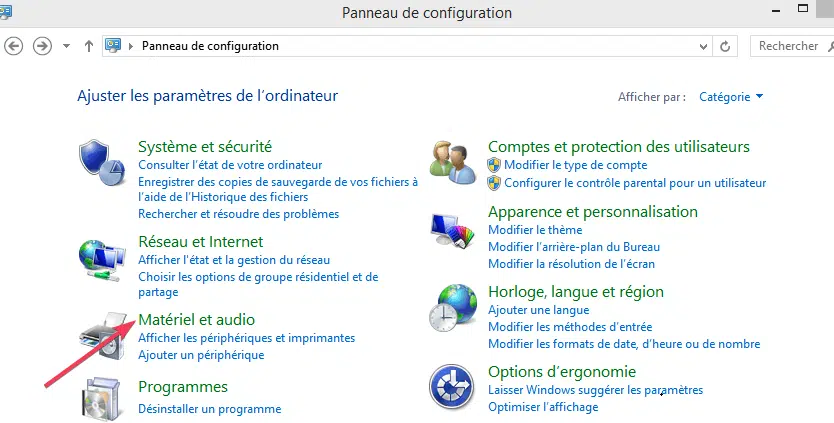This screenshot has width=834, height=423.
Task: Expand the breadcrumb chevron before Panneau de configuration
Action: tap(131, 46)
